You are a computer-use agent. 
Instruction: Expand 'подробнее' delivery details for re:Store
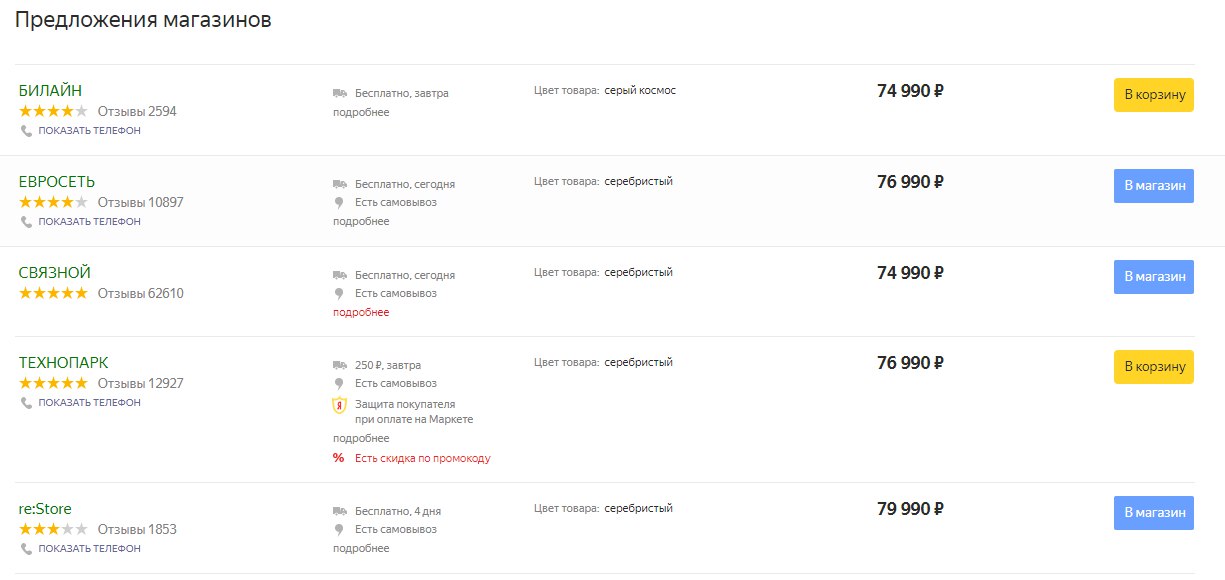361,548
